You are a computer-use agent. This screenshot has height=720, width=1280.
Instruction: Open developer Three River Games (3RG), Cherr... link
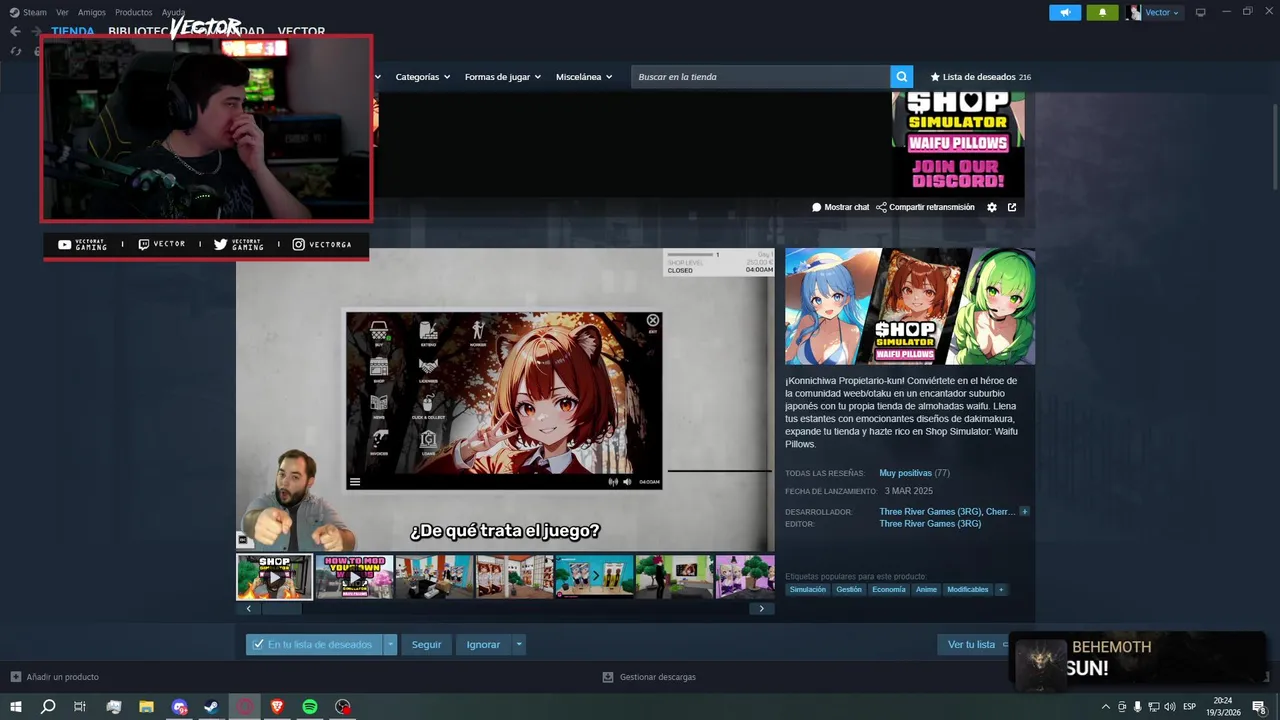click(x=947, y=512)
